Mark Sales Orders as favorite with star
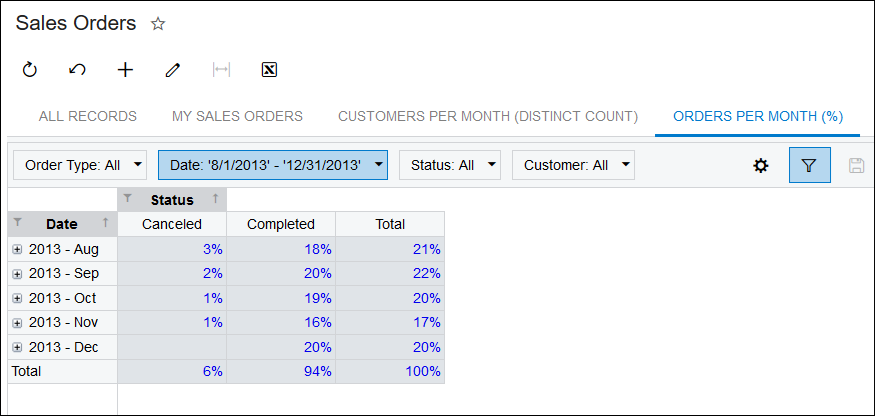This screenshot has height=416, width=875. [157, 23]
